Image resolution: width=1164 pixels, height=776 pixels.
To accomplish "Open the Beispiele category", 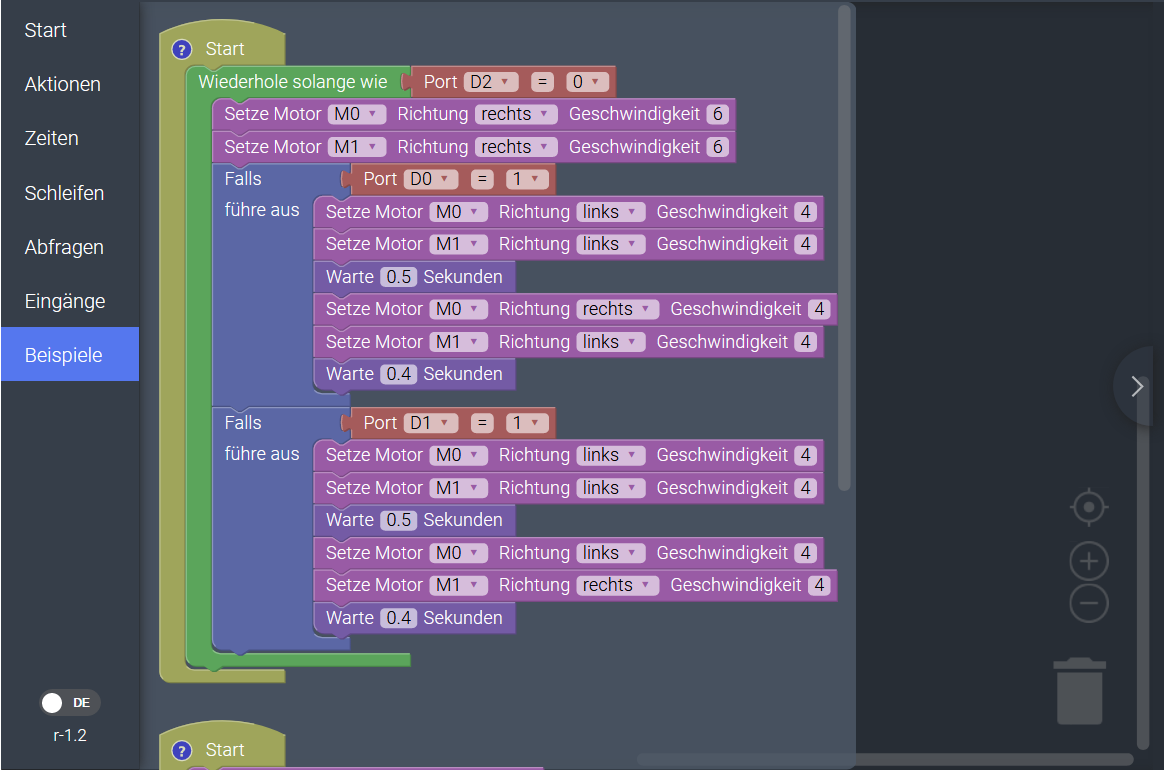I will click(64, 355).
